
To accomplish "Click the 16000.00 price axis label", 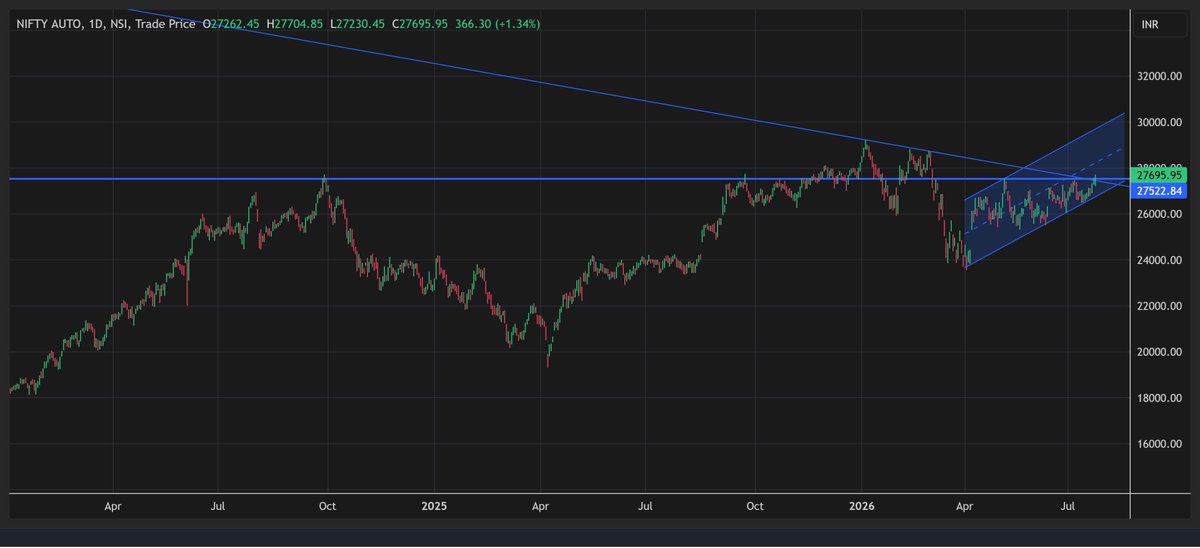I will pyautogui.click(x=1161, y=445).
